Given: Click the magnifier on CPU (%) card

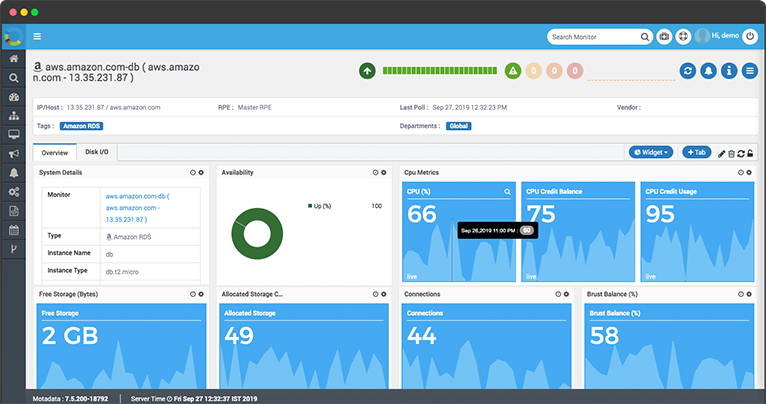Looking at the screenshot, I should pos(508,191).
